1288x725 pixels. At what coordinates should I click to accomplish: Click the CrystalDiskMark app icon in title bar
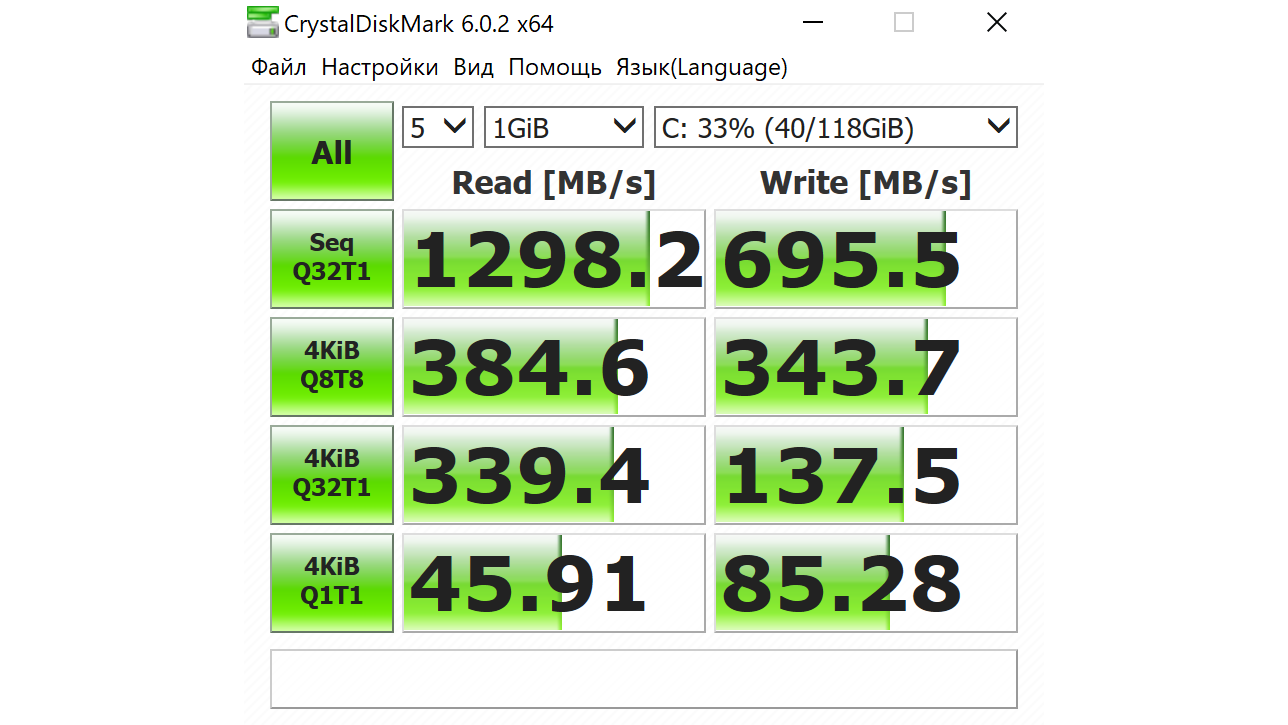[x=263, y=22]
